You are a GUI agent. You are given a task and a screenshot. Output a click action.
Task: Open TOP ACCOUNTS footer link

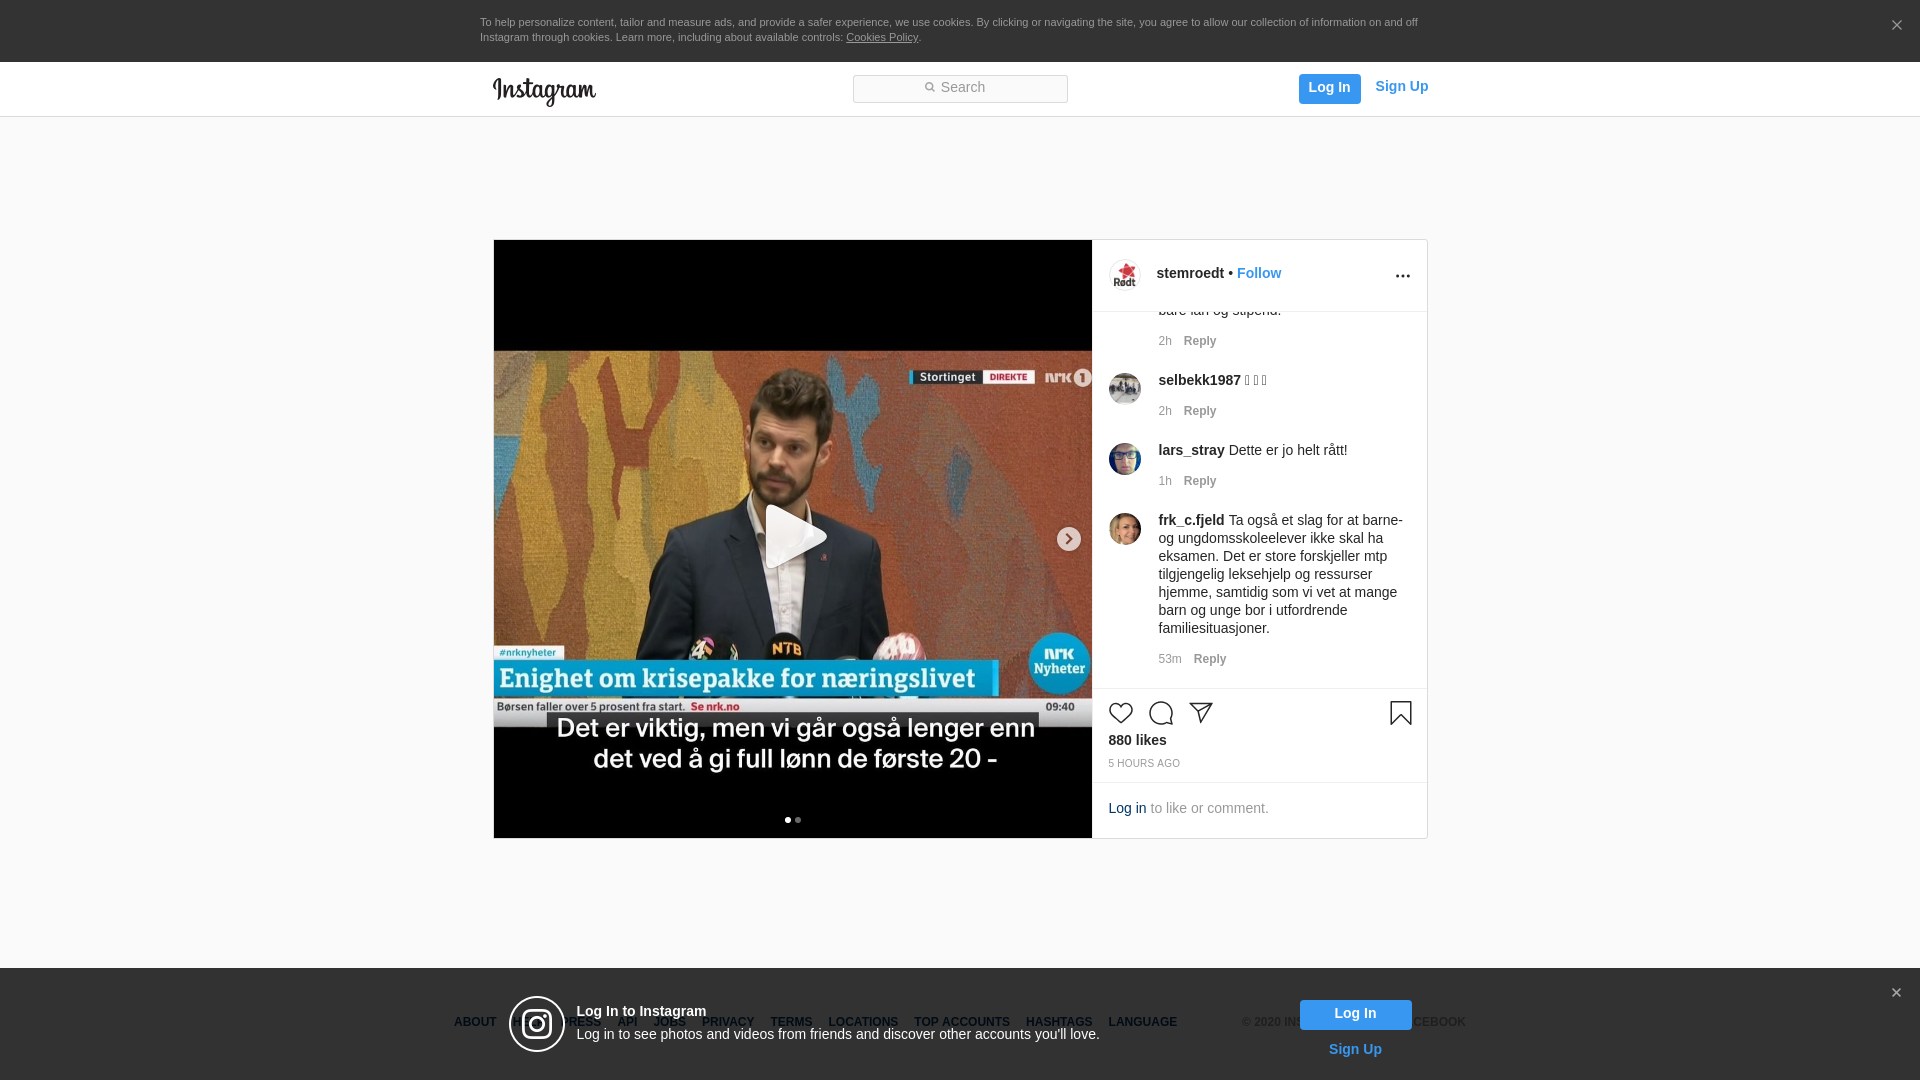[962, 1022]
